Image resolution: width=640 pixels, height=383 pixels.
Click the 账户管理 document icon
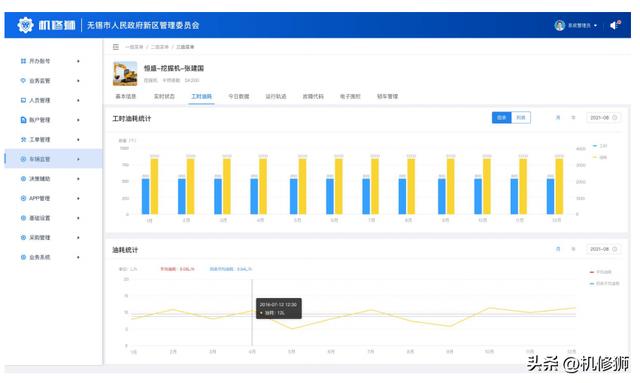point(23,120)
